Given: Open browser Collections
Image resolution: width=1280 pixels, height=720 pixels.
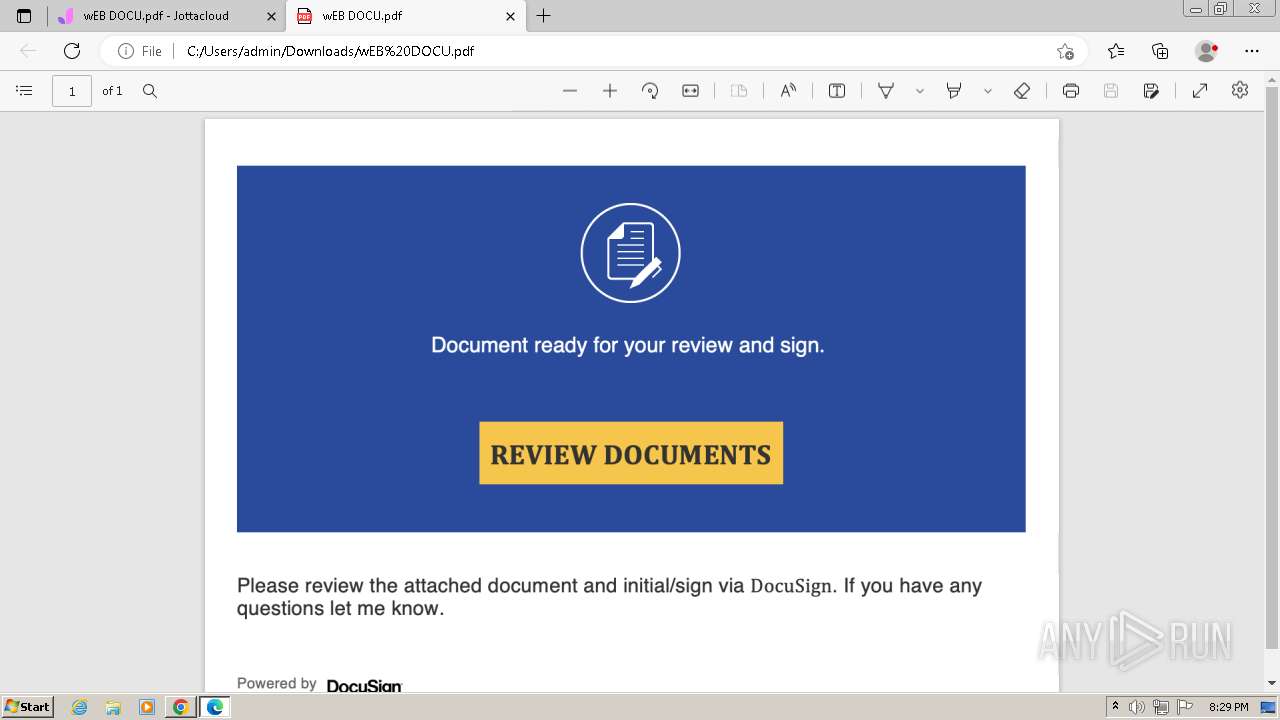Looking at the screenshot, I should [x=1160, y=51].
